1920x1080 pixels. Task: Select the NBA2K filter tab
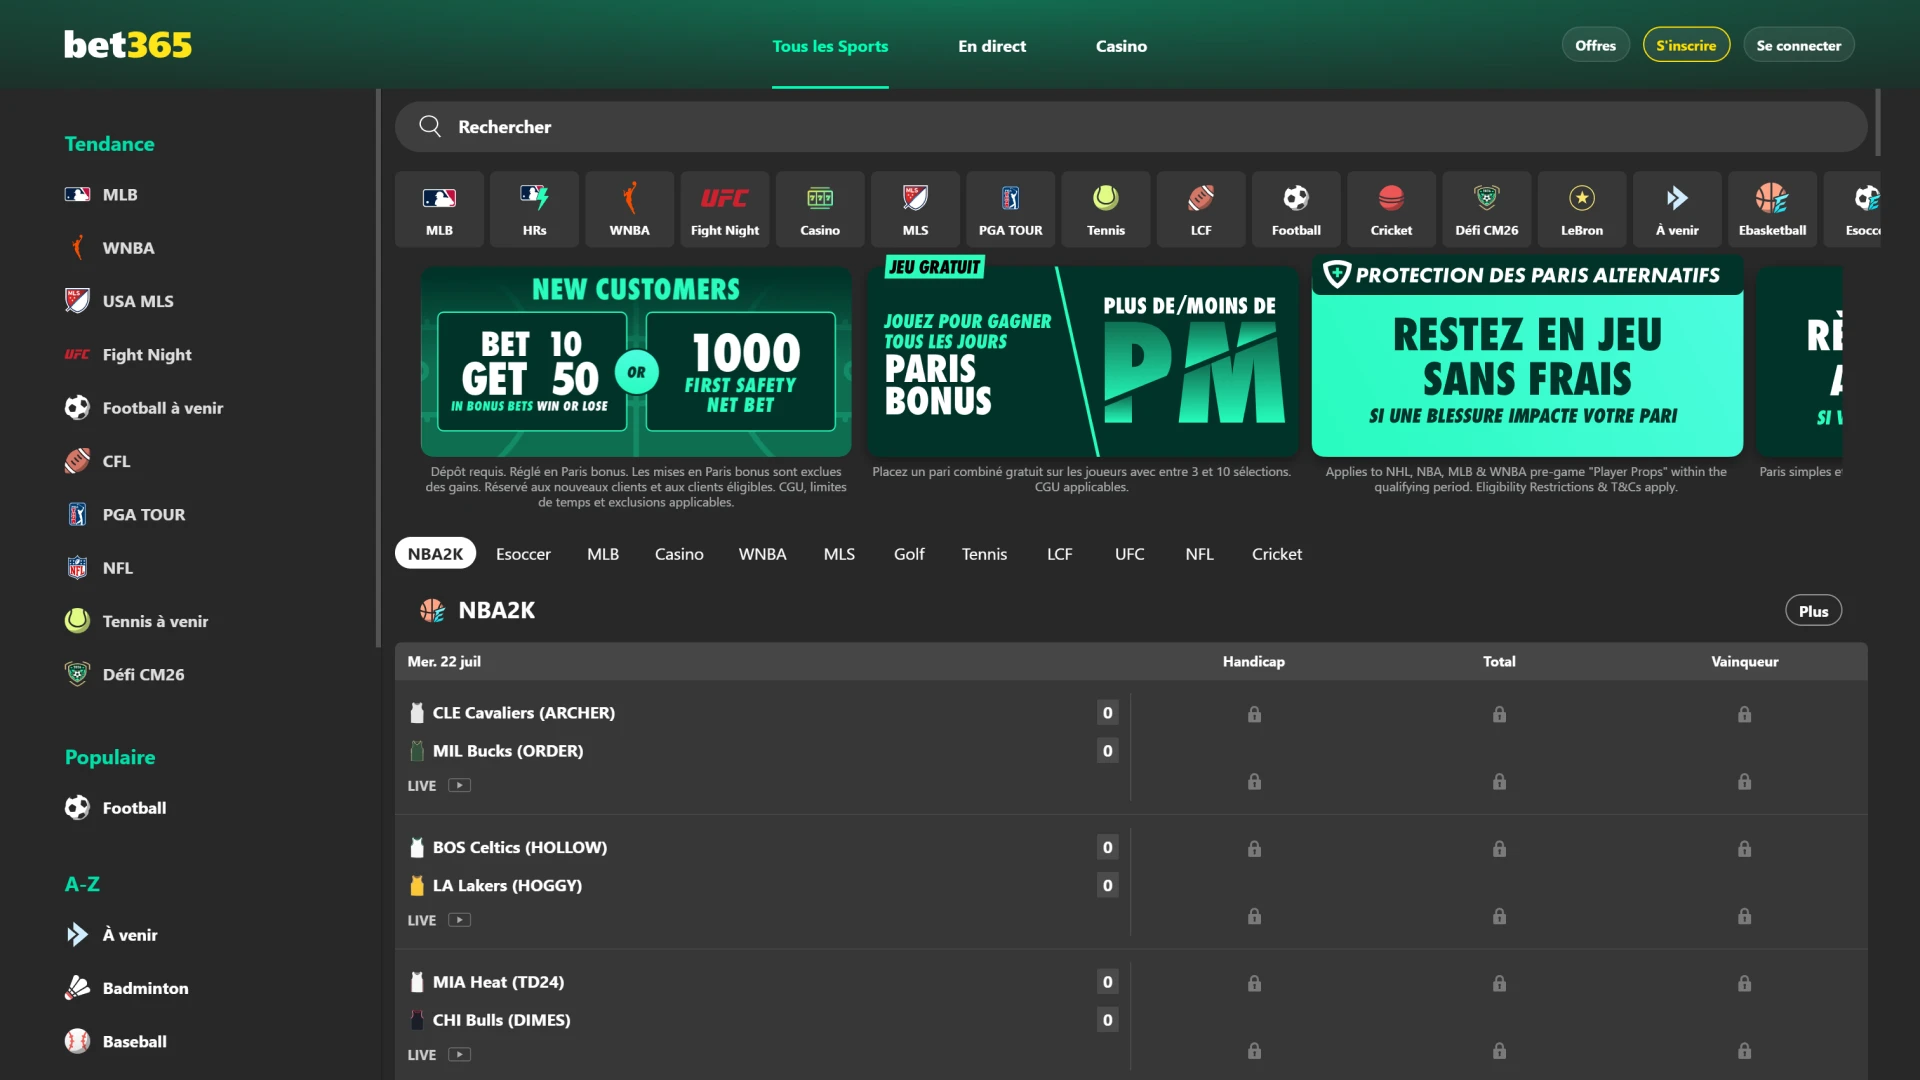pos(435,554)
